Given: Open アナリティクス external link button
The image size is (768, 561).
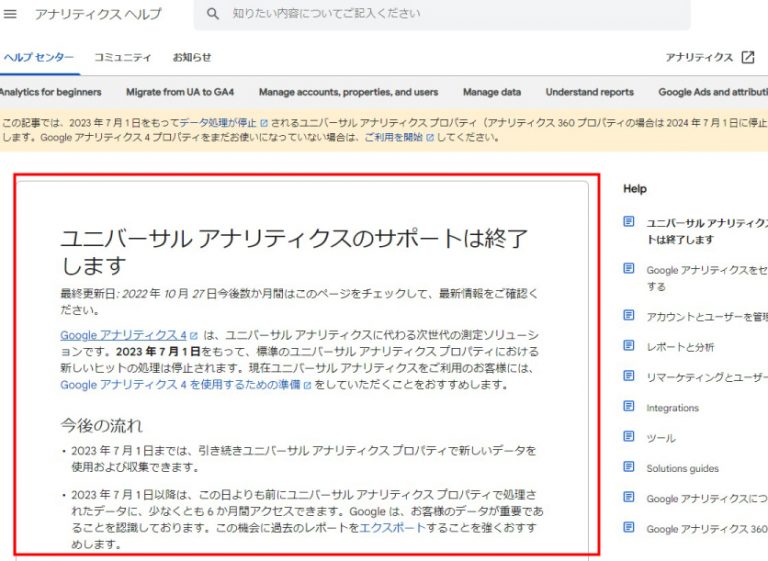Looking at the screenshot, I should pyautogui.click(x=710, y=57).
